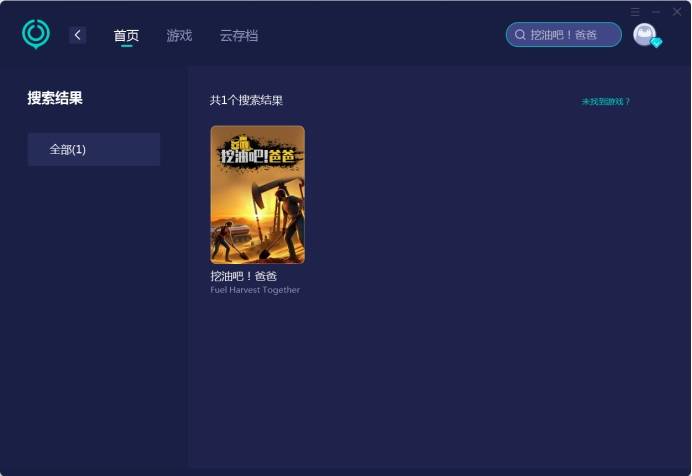Viewport: 692px width, 476px height.
Task: Click the search magnifier icon
Action: pos(520,34)
